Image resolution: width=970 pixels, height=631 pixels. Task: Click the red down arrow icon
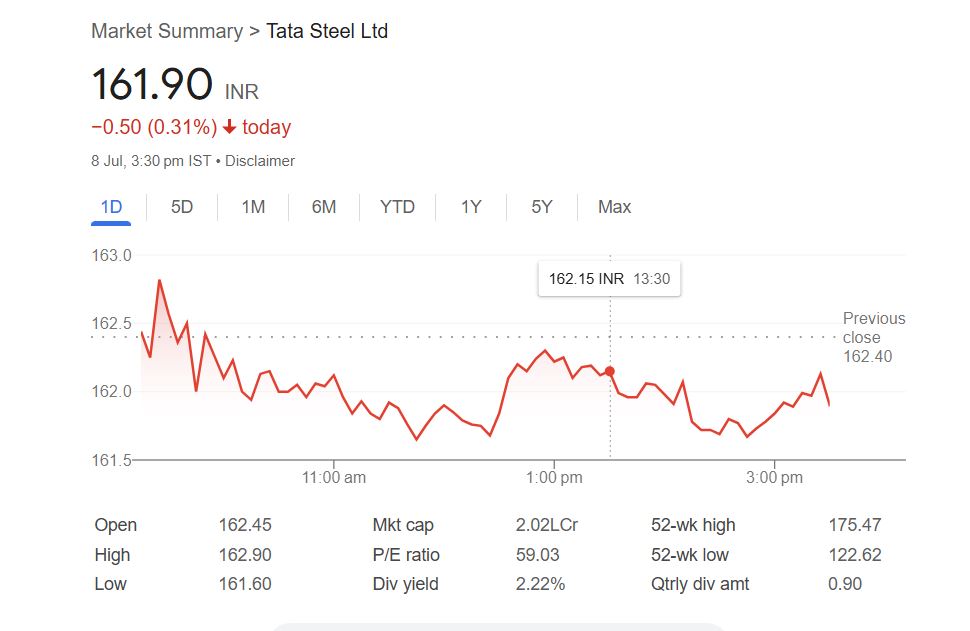click(x=229, y=127)
